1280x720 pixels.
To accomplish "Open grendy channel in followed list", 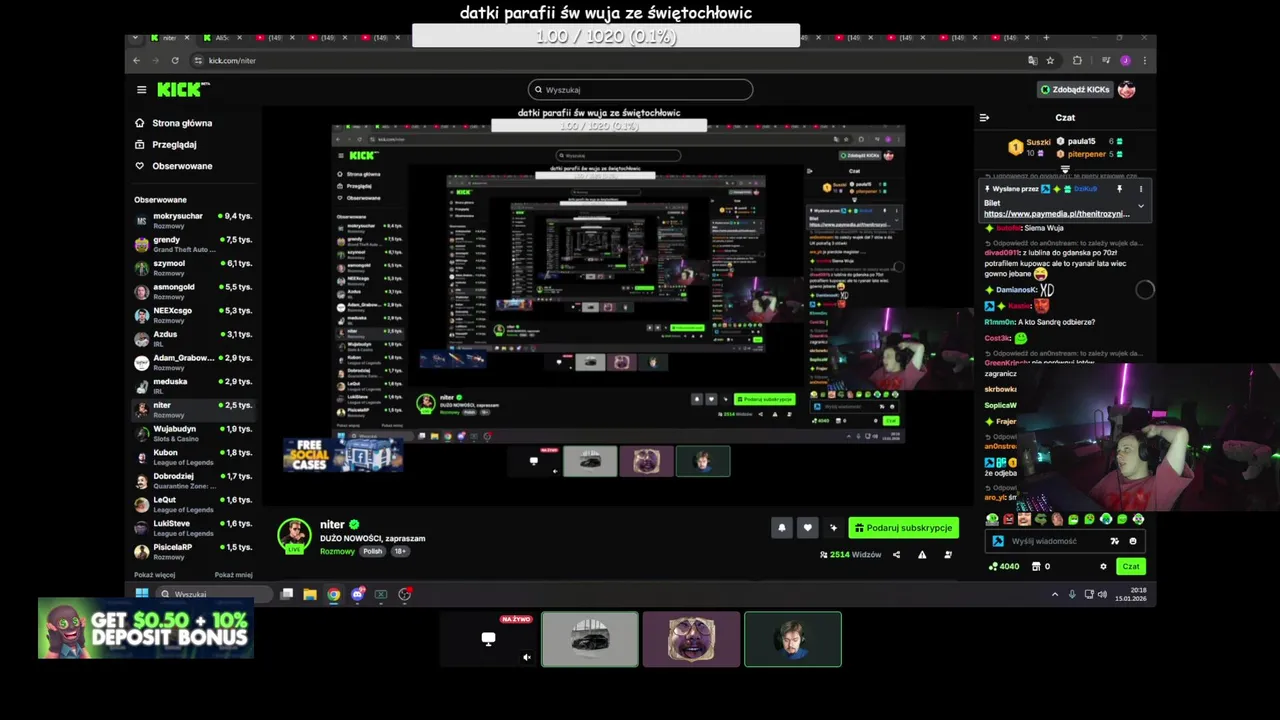I will (193, 244).
